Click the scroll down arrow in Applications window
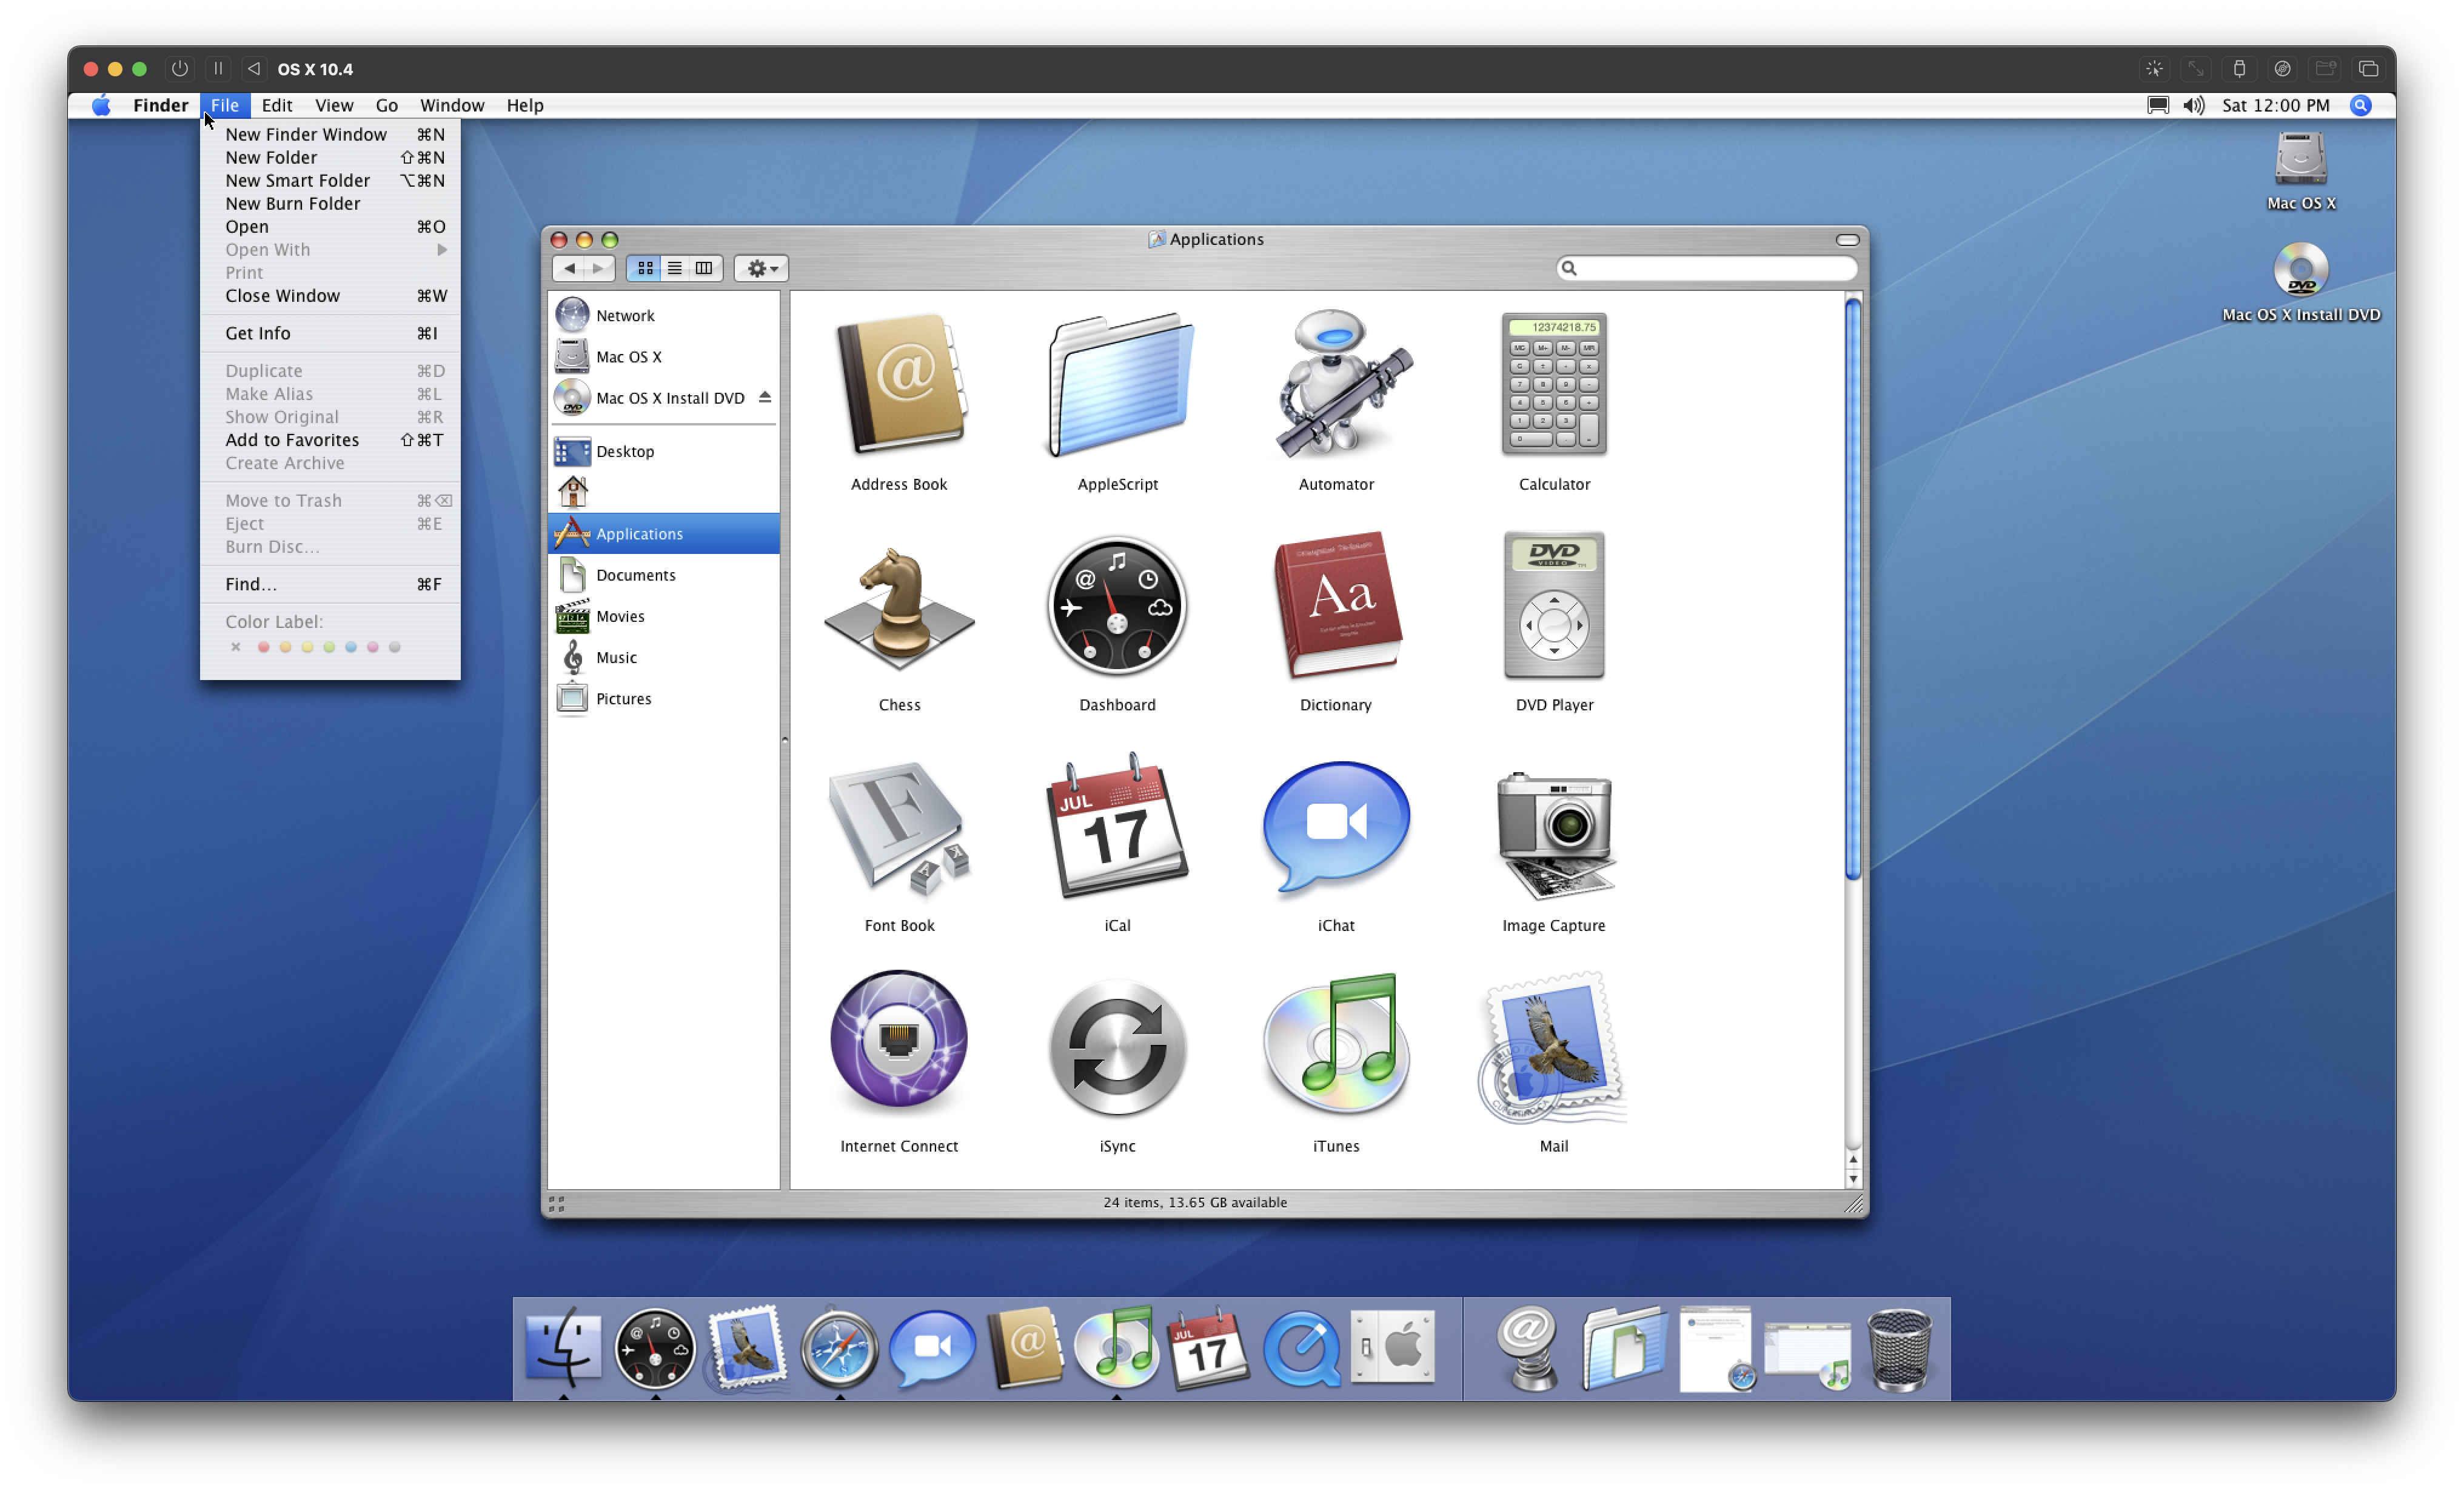This screenshot has width=2464, height=1491. [1853, 1179]
